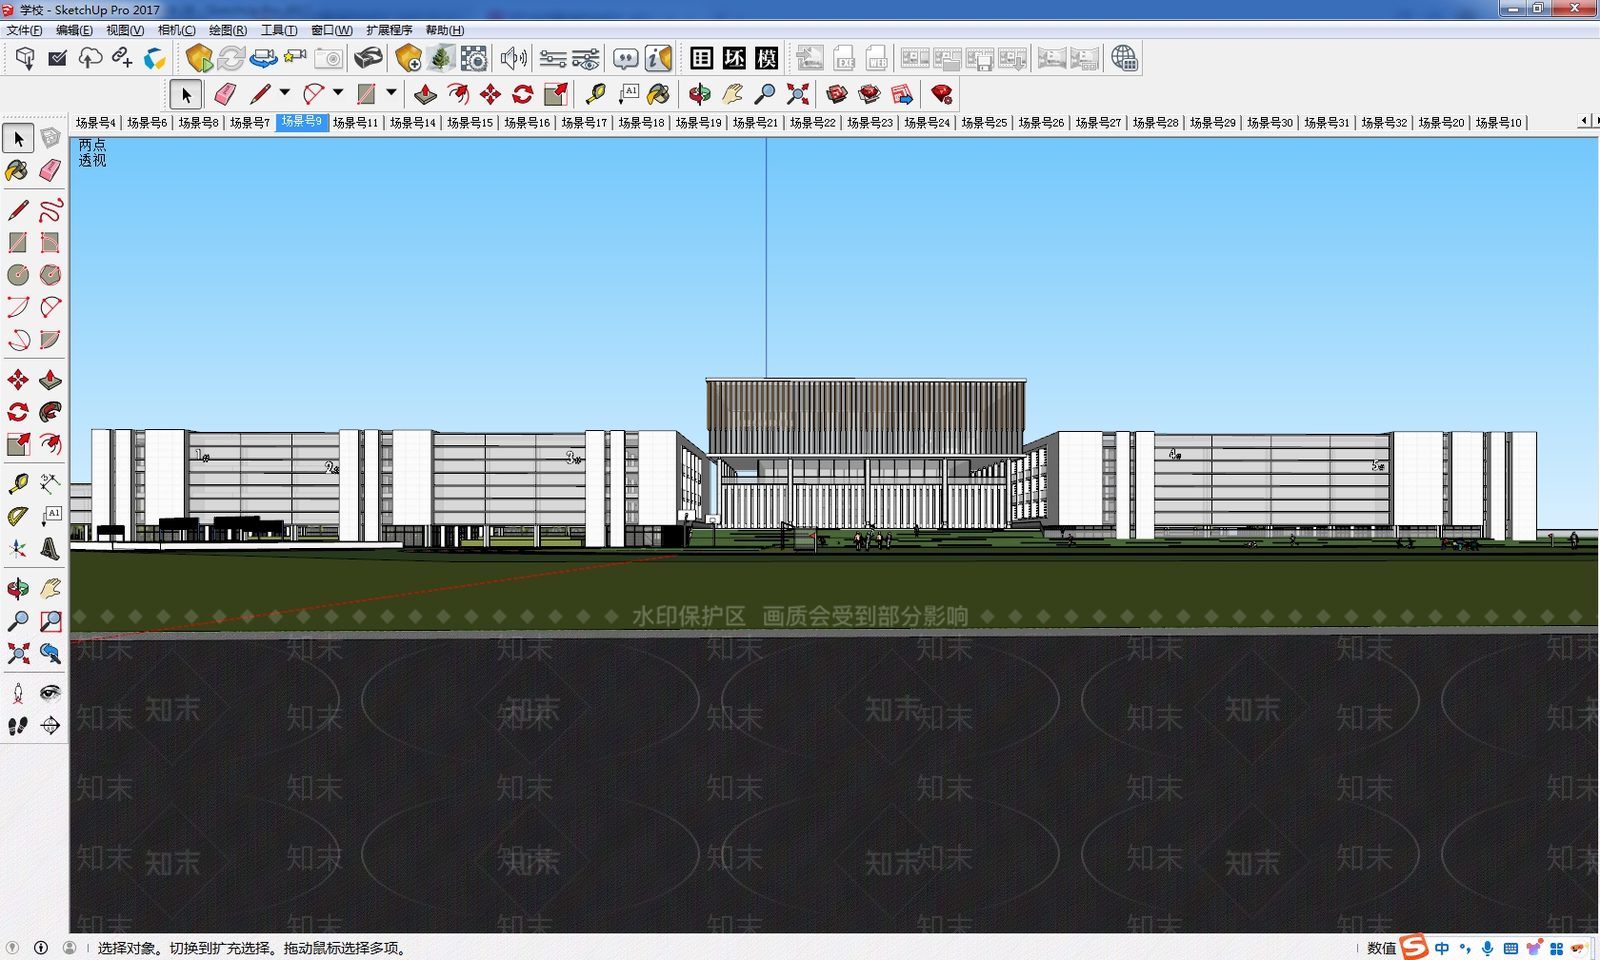The height and width of the screenshot is (960, 1600).
Task: Open the globe web icon in the toolbar
Action: tap(1124, 58)
